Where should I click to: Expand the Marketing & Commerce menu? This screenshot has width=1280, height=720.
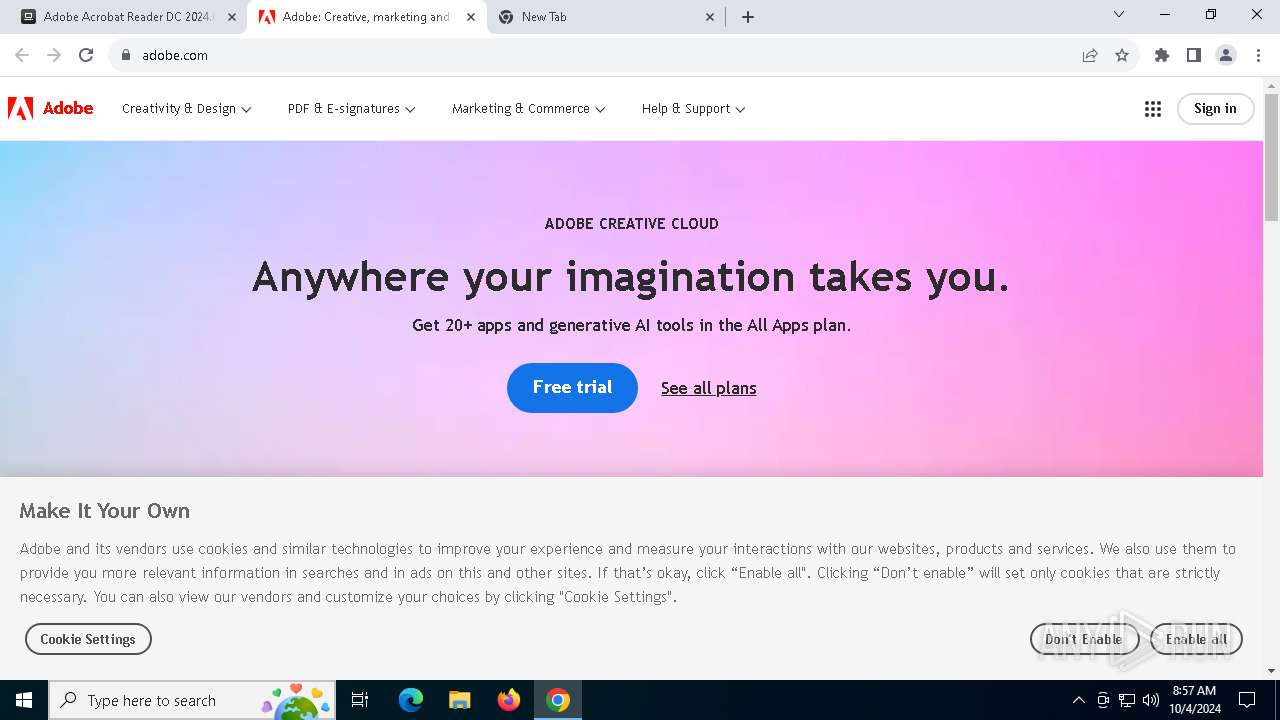click(x=528, y=109)
